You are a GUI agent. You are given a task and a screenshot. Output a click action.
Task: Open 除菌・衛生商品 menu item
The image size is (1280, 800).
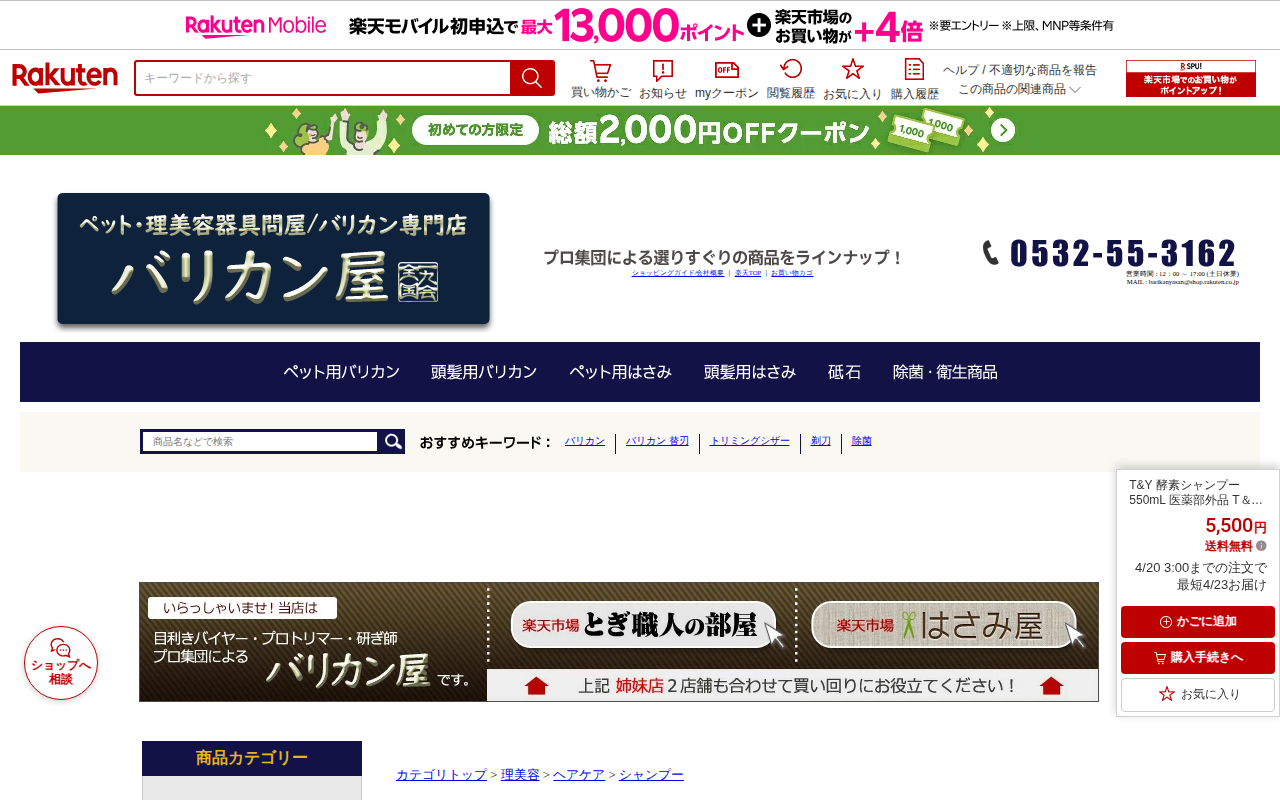pyautogui.click(x=945, y=372)
